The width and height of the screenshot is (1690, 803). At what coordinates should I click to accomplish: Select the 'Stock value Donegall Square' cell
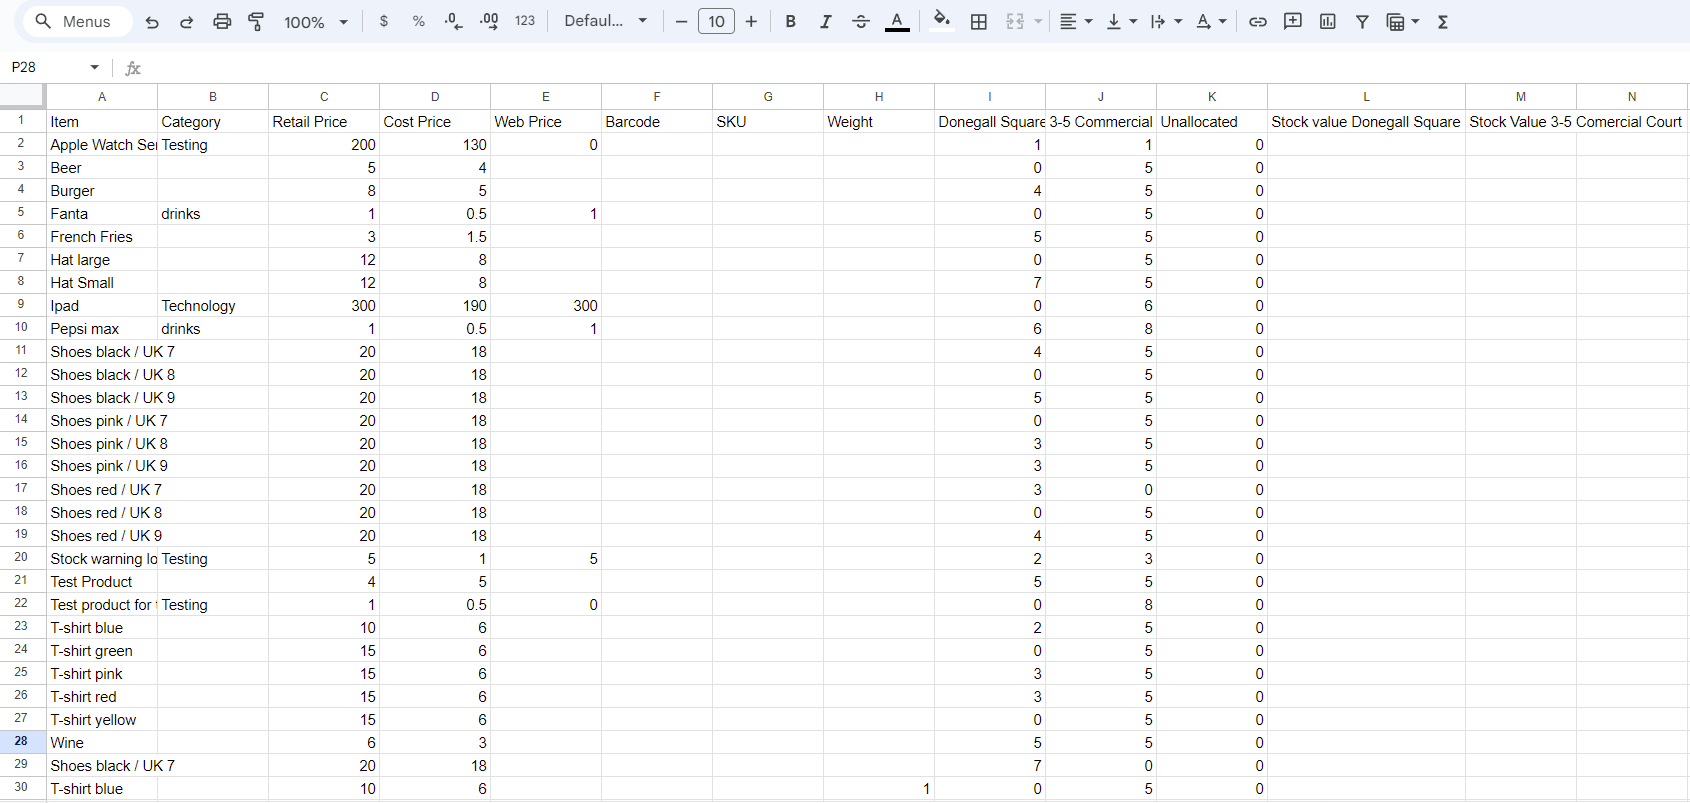point(1366,121)
